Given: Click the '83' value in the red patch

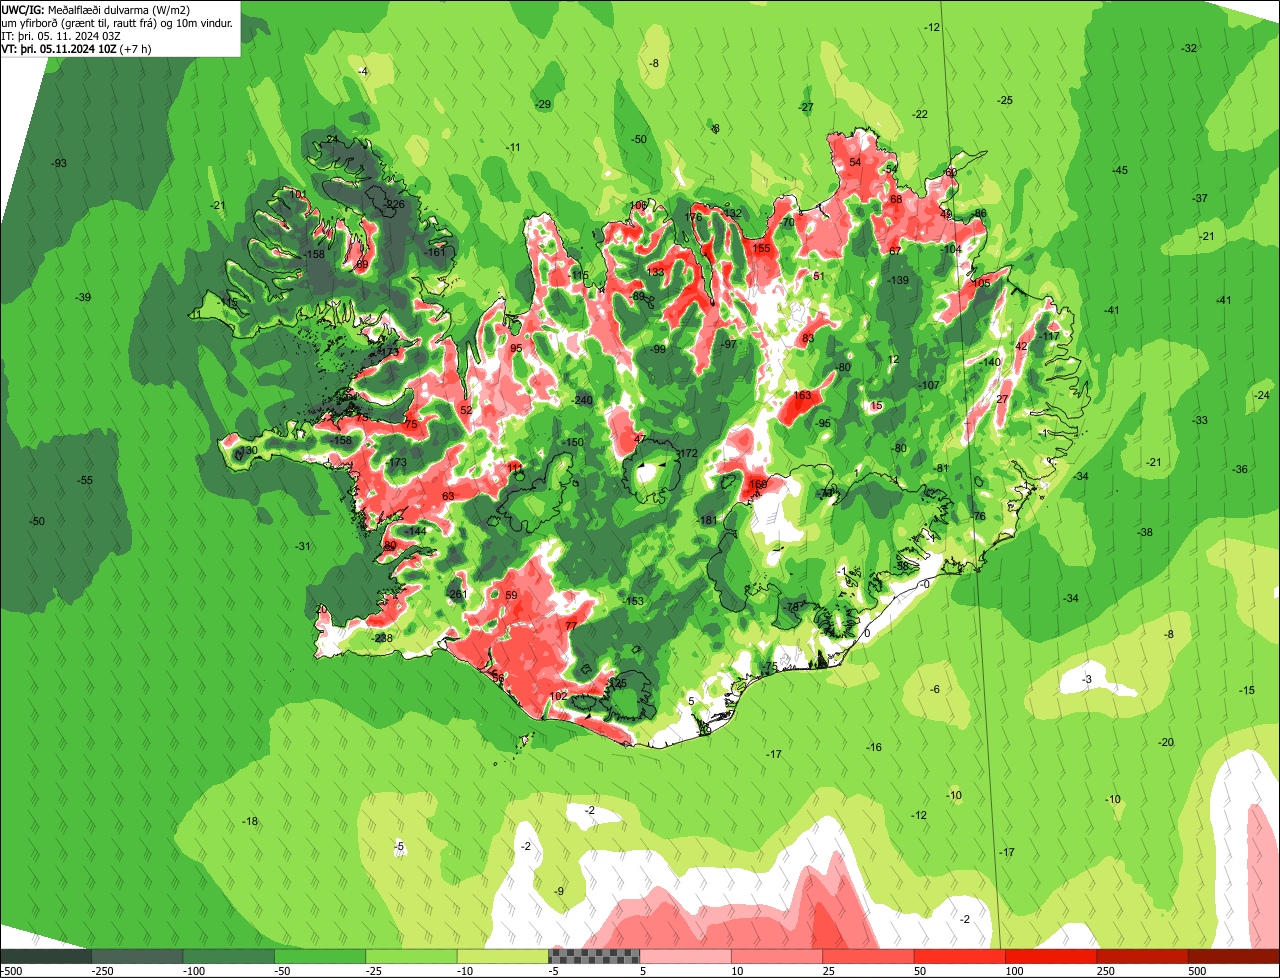Looking at the screenshot, I should click(808, 339).
